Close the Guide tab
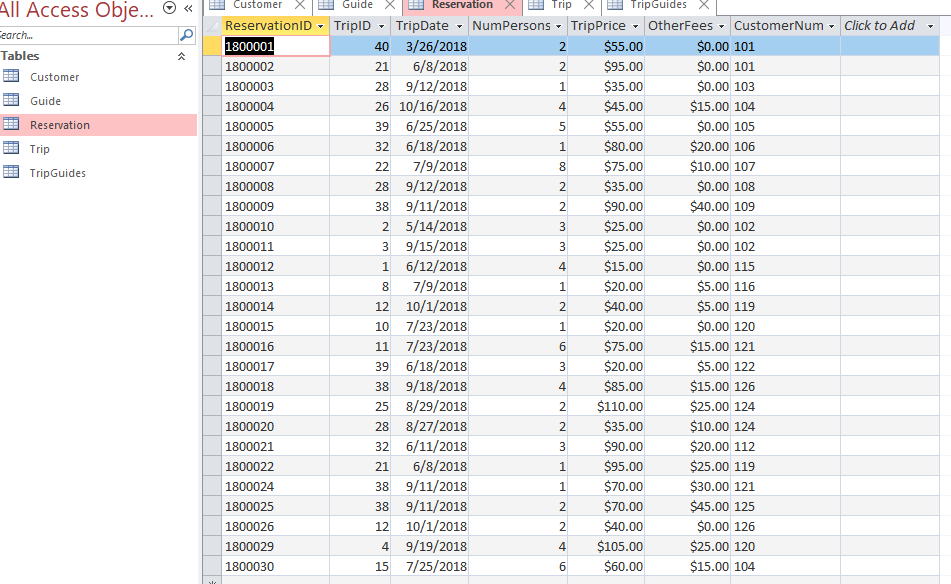The height and width of the screenshot is (584, 951). (x=390, y=5)
